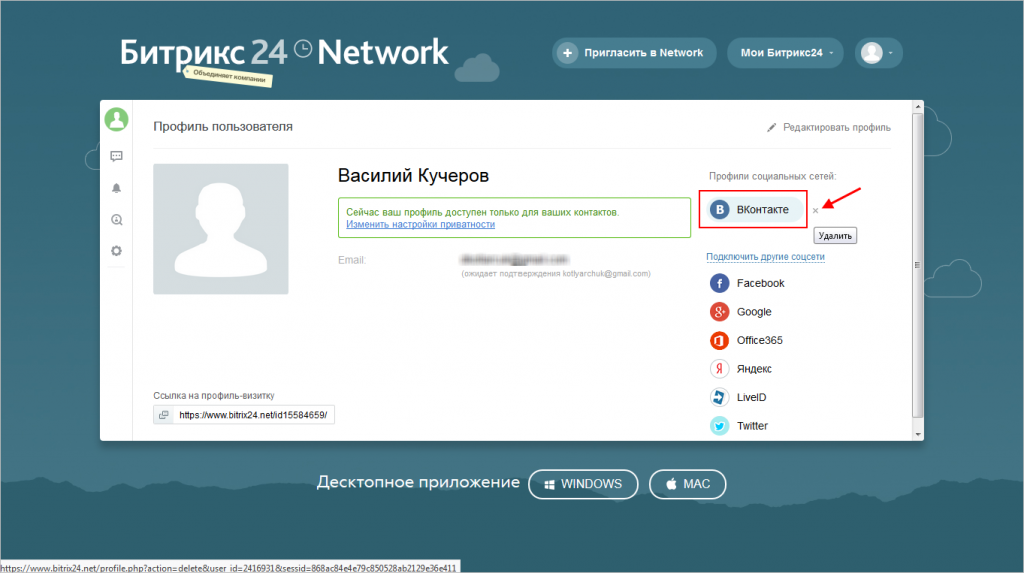Click the Office365 icon
This screenshot has height=573, width=1024.
point(719,340)
